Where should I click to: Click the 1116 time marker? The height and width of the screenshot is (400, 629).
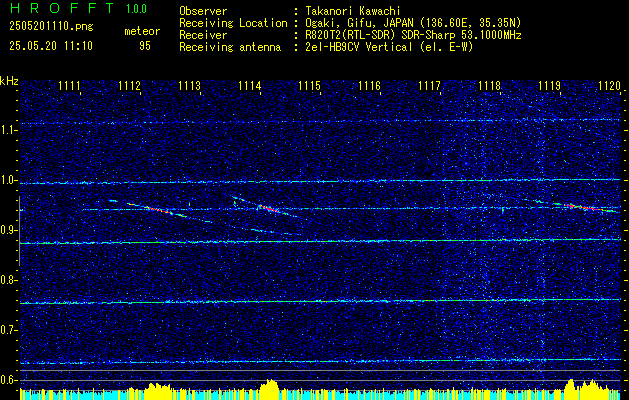[369, 85]
